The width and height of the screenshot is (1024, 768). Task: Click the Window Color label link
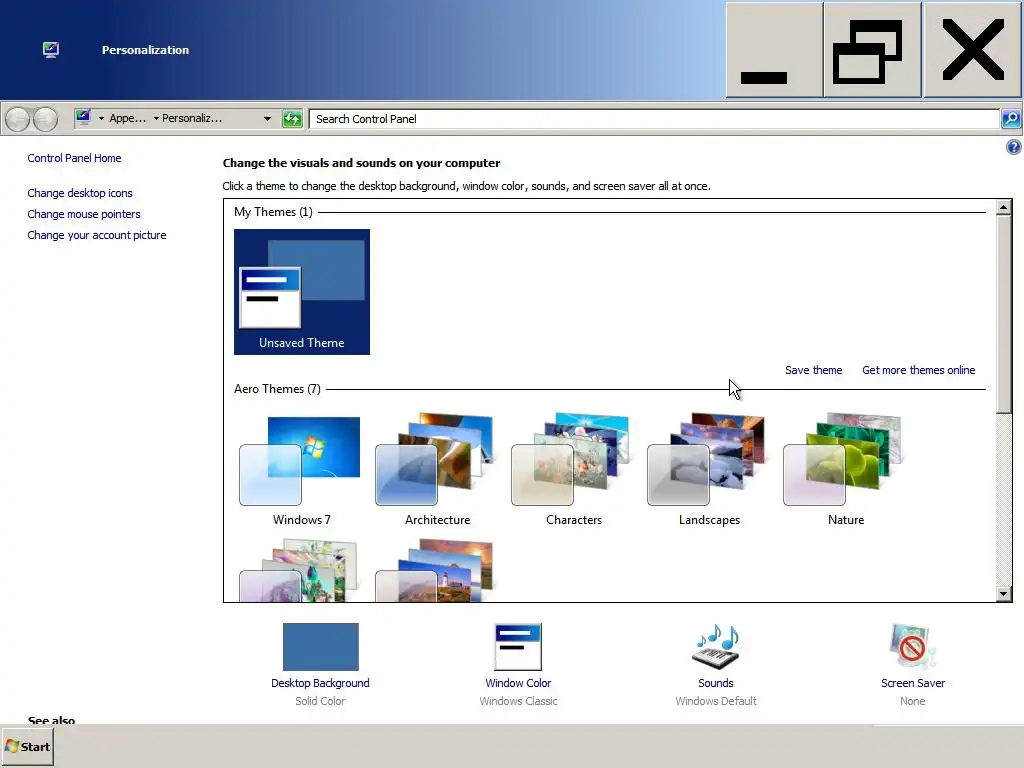(518, 683)
